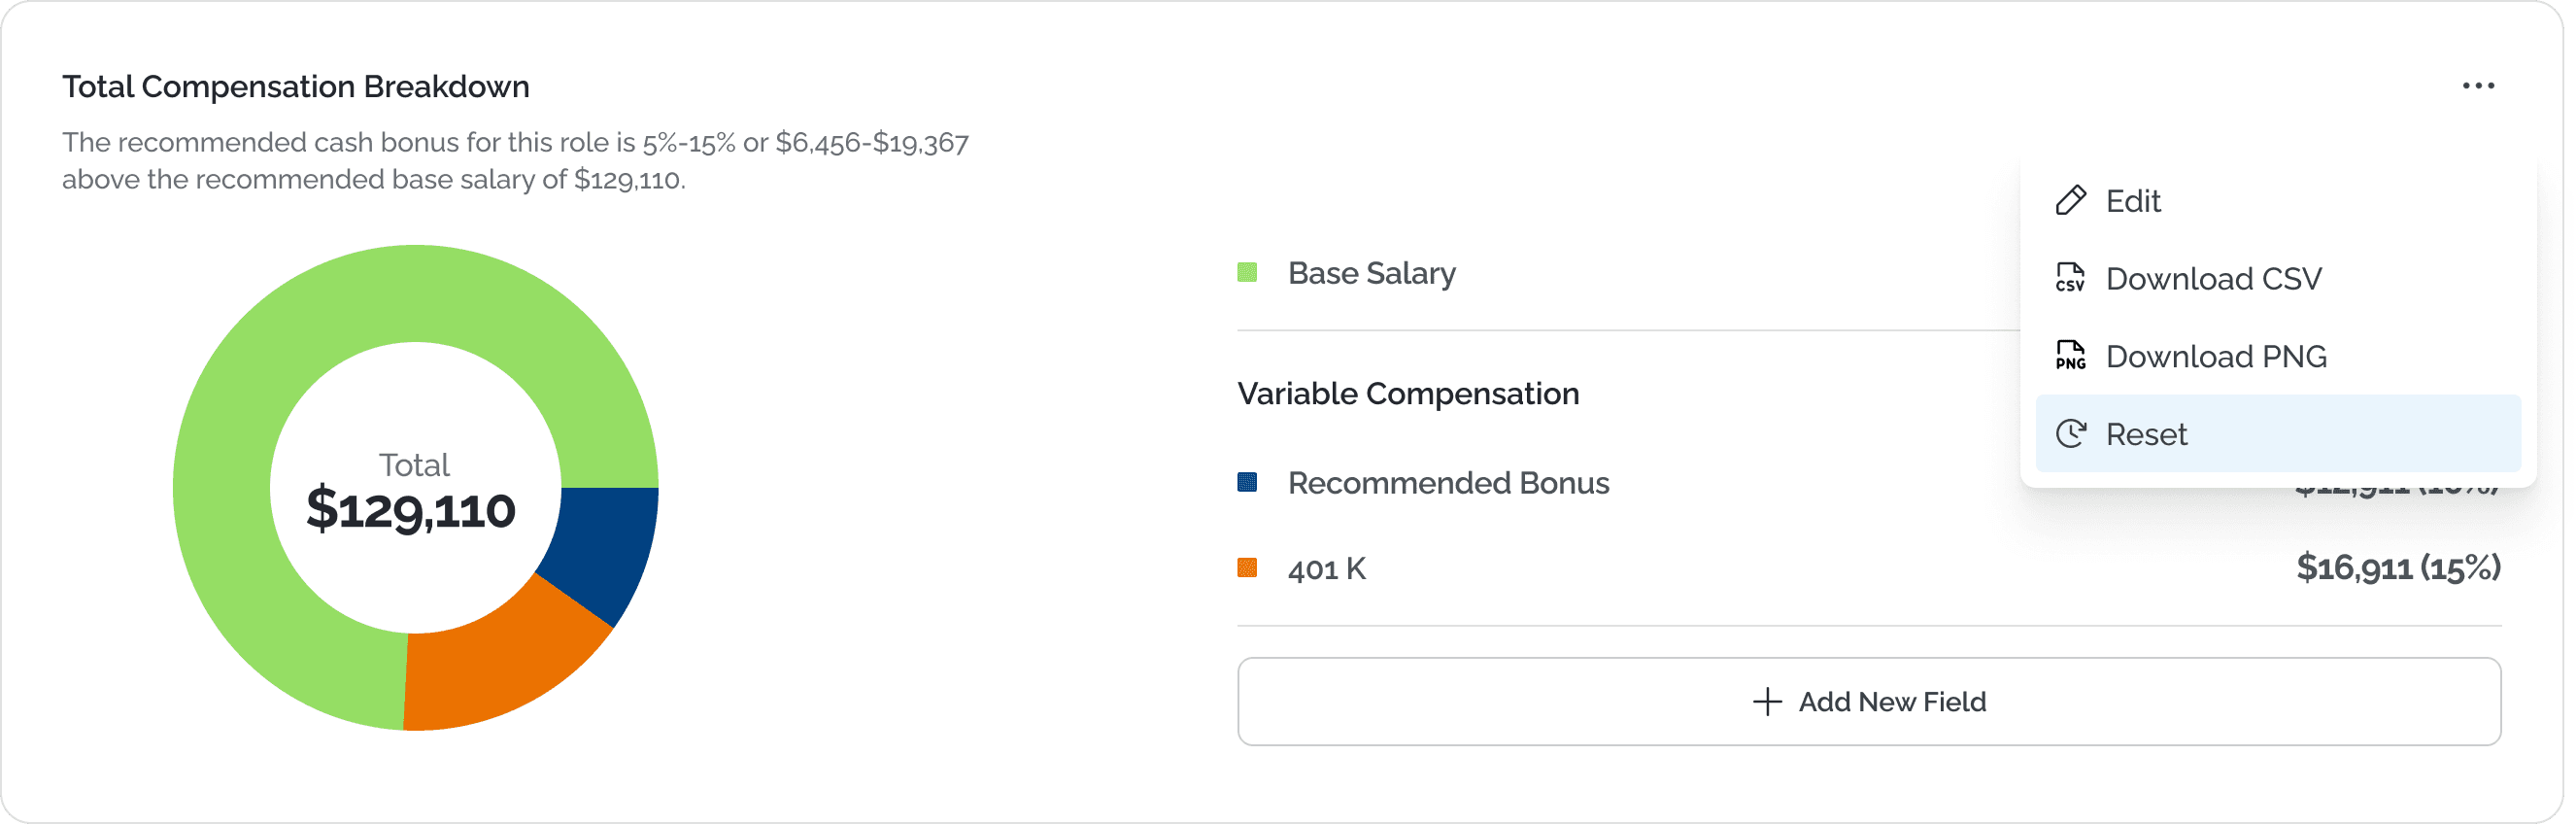Click the PNG file icon
Viewport: 2576px width, 824px height.
(x=2070, y=356)
